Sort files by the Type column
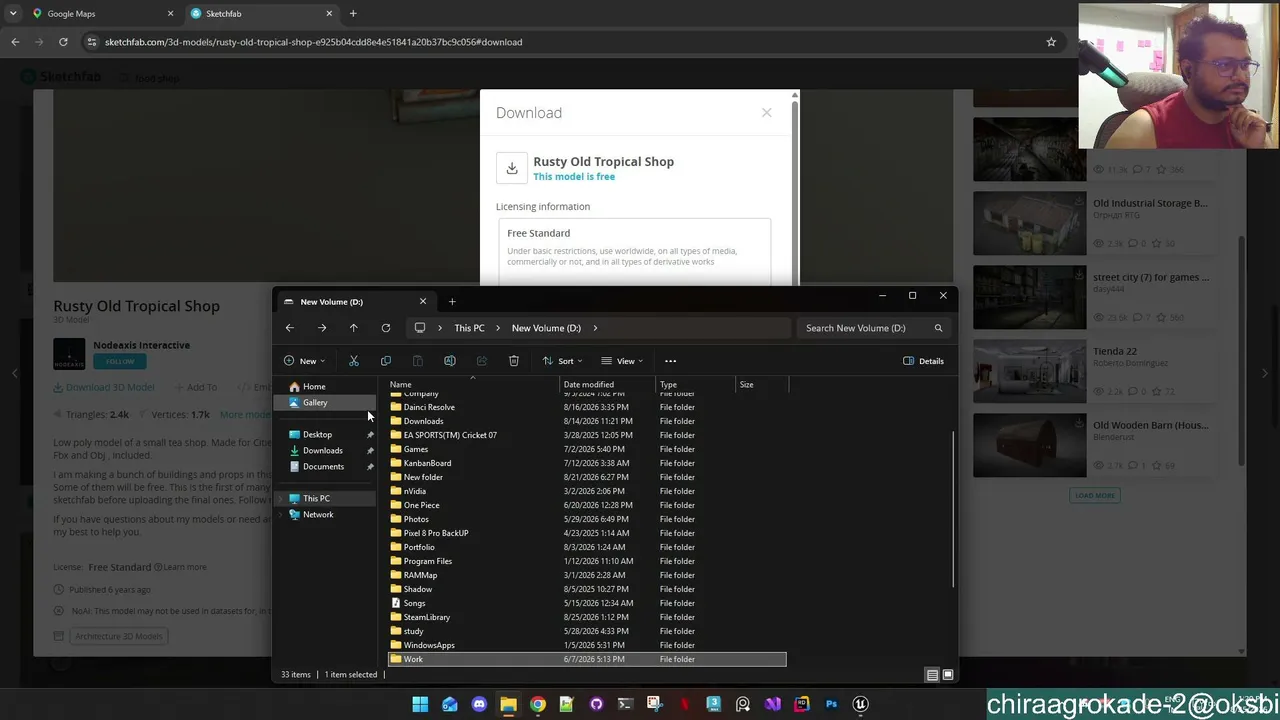The image size is (1280, 720). point(695,384)
